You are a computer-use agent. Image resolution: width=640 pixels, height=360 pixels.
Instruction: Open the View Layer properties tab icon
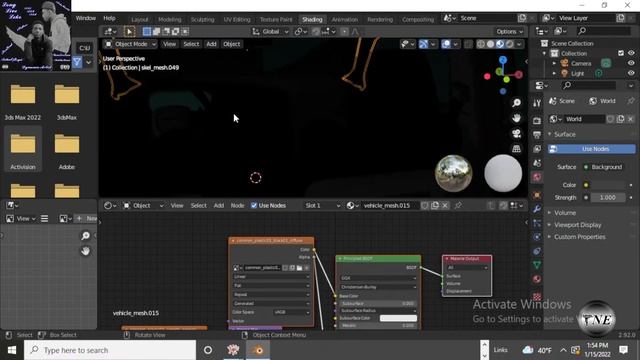(x=537, y=149)
